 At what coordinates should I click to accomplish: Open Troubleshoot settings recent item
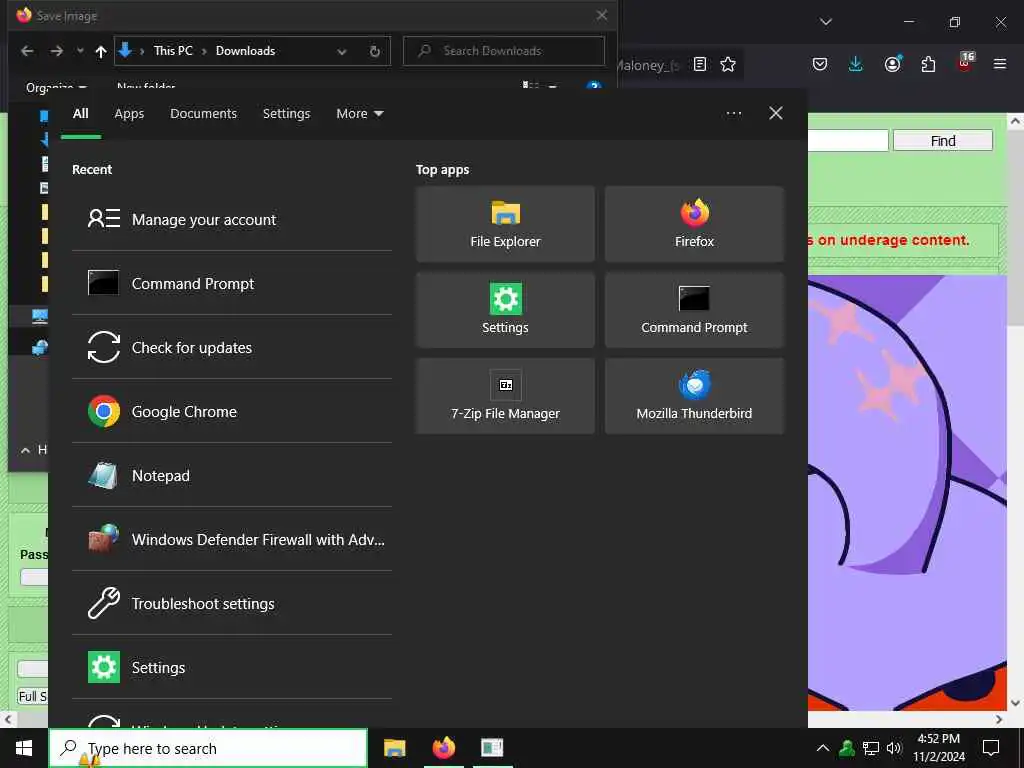point(232,603)
